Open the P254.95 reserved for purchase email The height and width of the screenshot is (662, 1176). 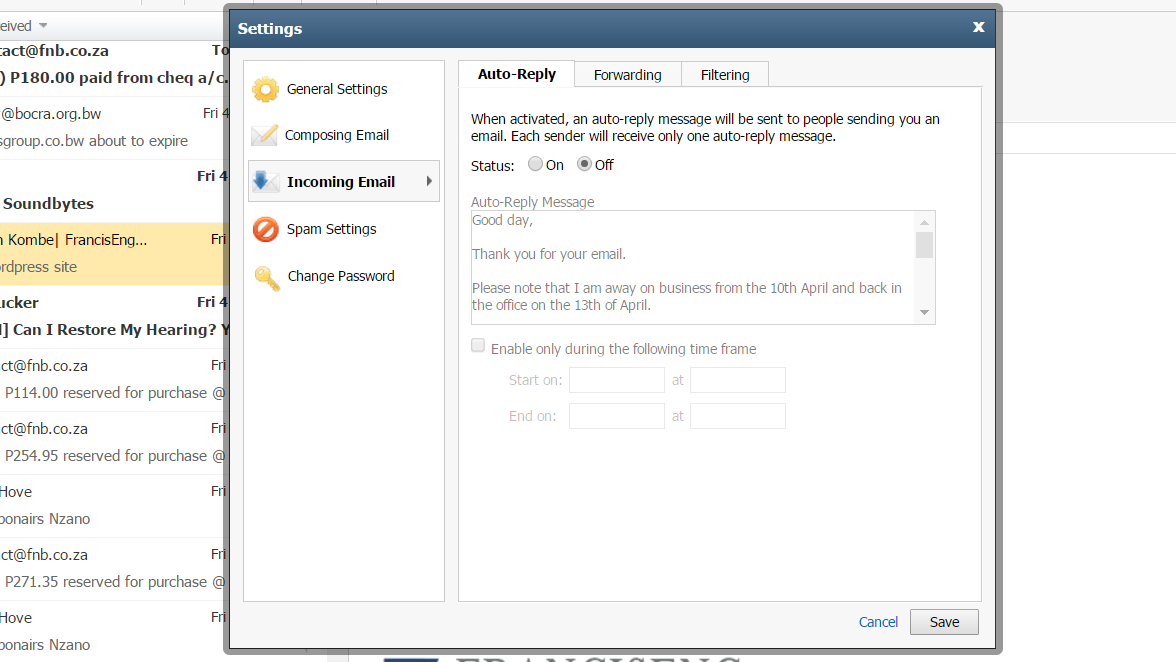point(112,442)
